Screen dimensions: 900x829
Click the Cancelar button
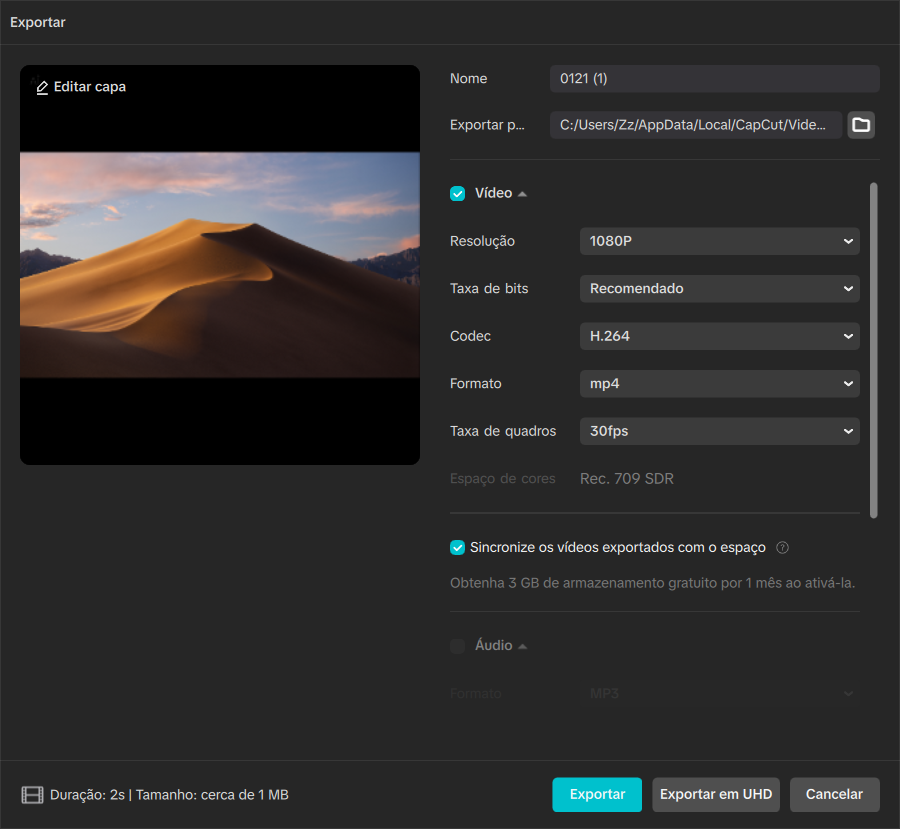[x=834, y=795]
